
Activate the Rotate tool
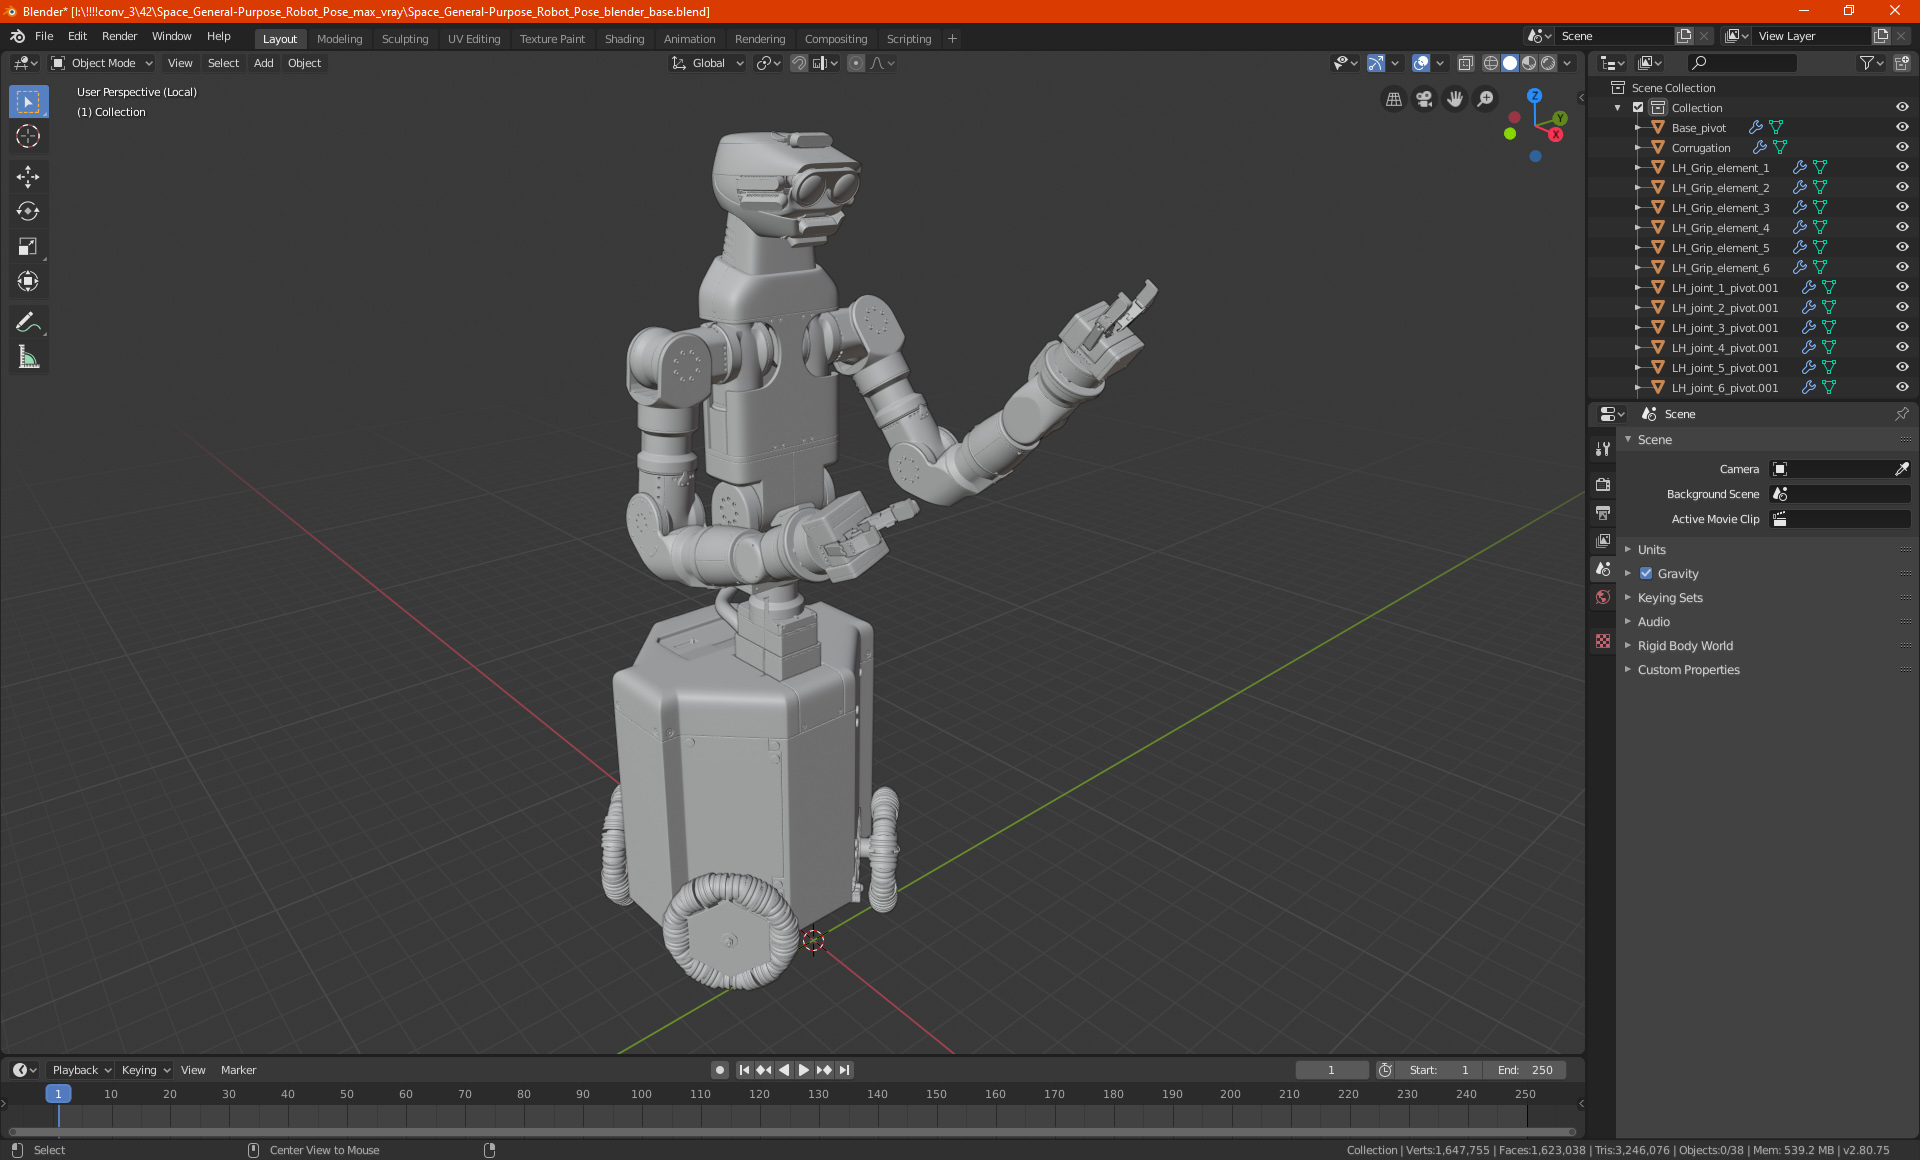coord(28,211)
